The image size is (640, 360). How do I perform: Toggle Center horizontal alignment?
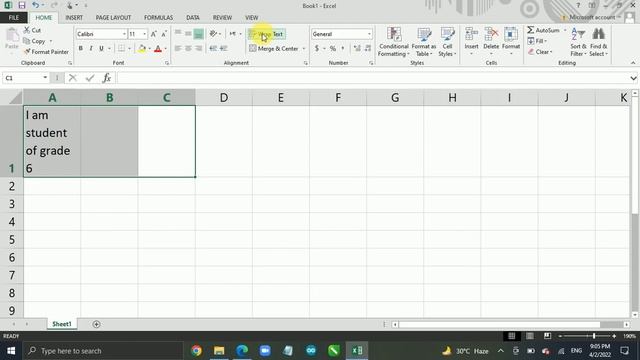coord(188,48)
